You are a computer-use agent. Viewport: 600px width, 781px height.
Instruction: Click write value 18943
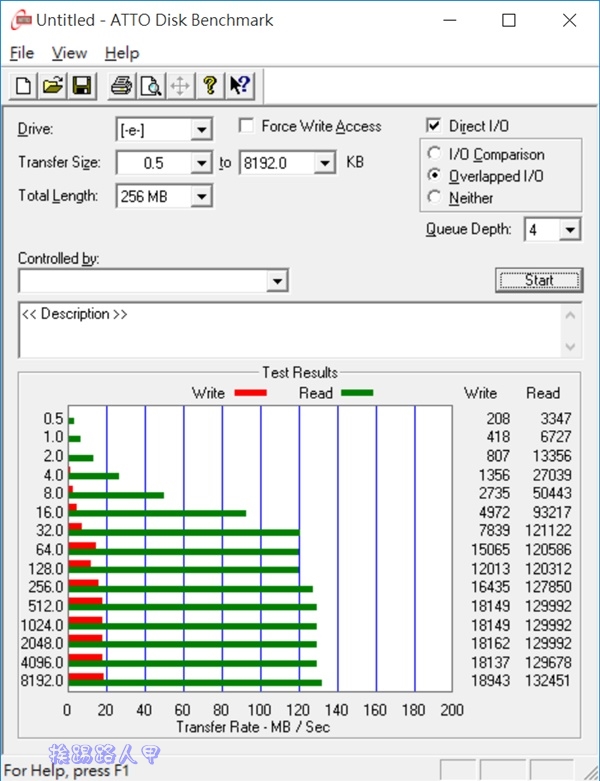(490, 681)
